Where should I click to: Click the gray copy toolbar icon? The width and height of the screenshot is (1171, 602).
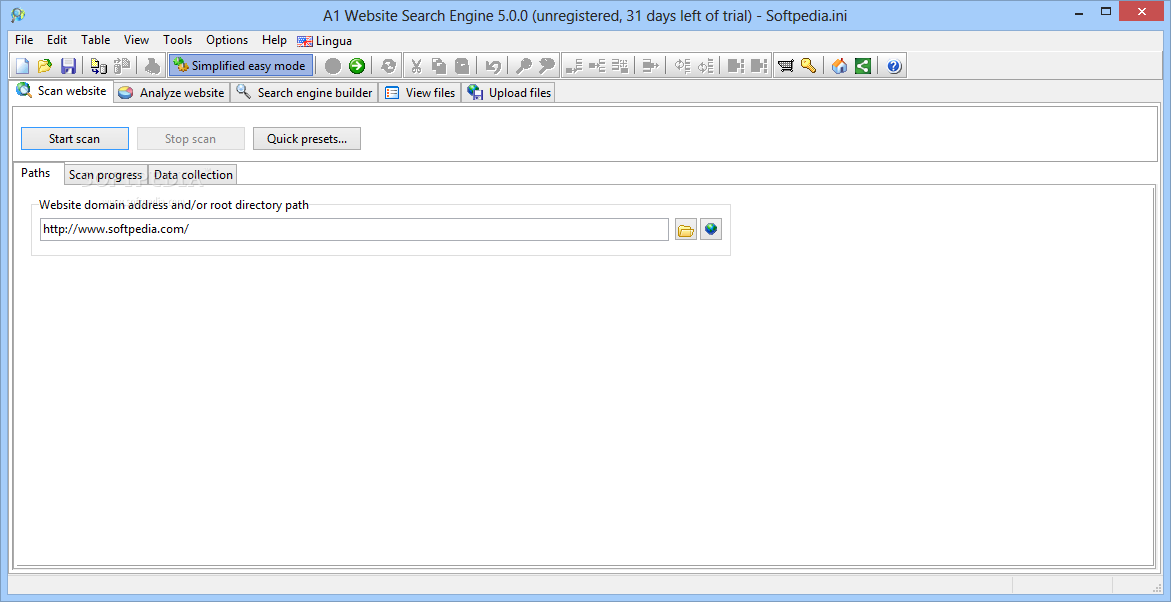pos(440,66)
